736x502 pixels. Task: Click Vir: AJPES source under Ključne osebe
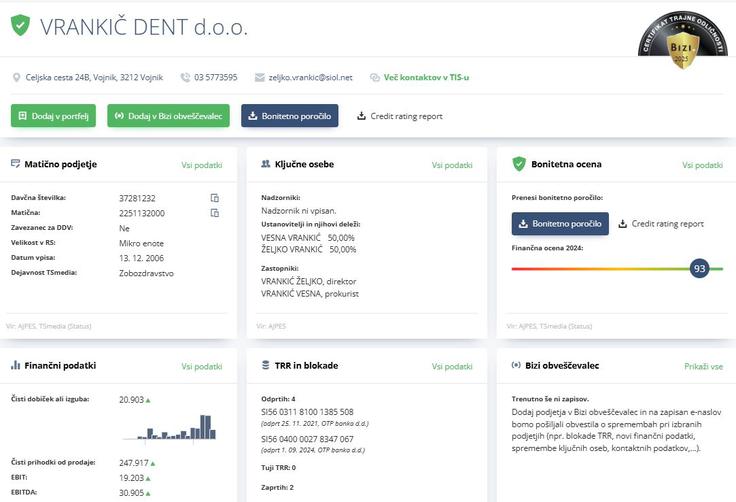[x=271, y=326]
